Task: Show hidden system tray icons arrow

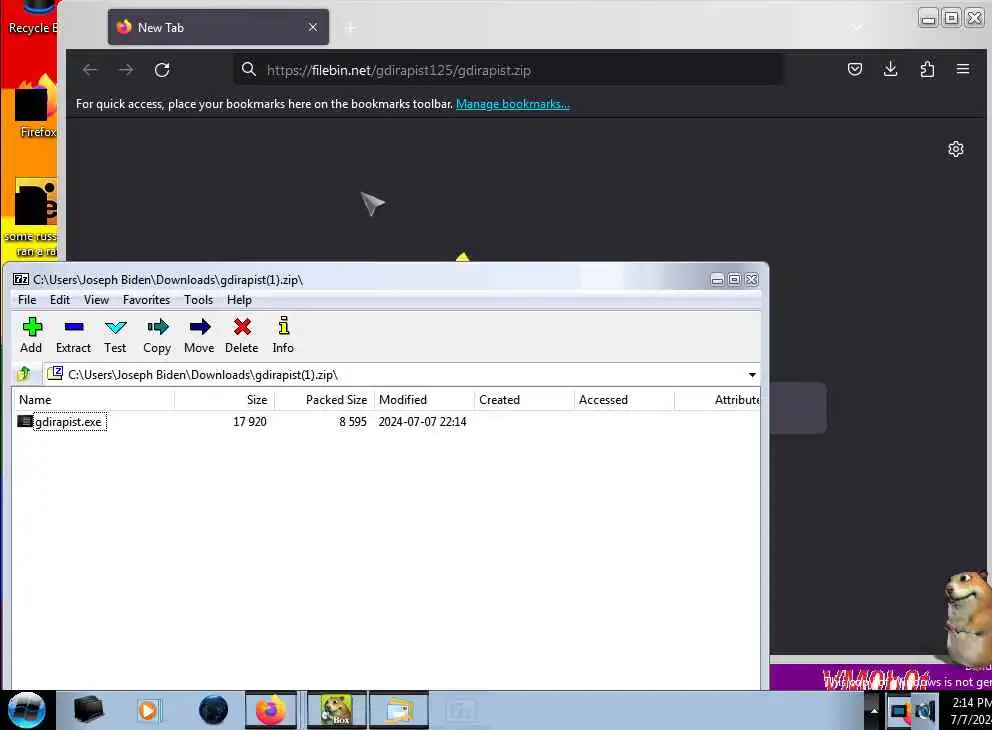Action: pyautogui.click(x=873, y=711)
